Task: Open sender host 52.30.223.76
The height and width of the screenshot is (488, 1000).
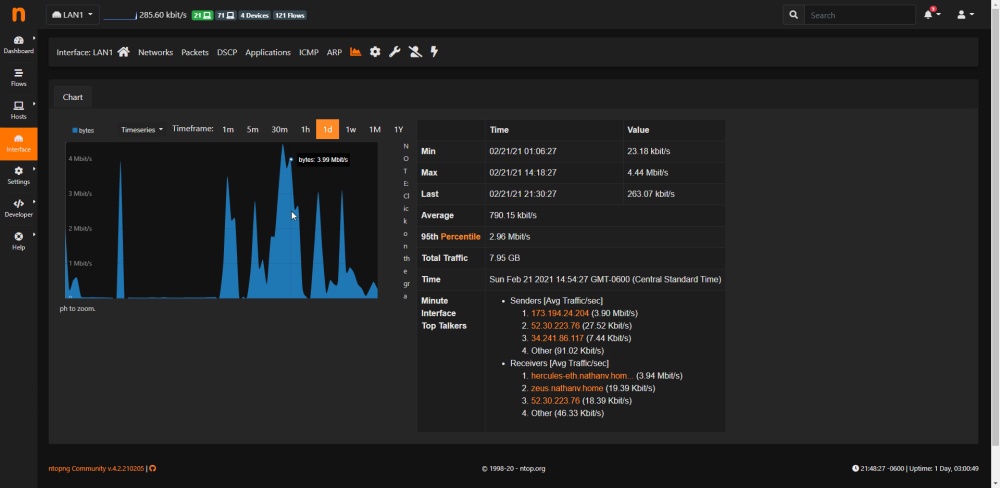Action: click(555, 325)
